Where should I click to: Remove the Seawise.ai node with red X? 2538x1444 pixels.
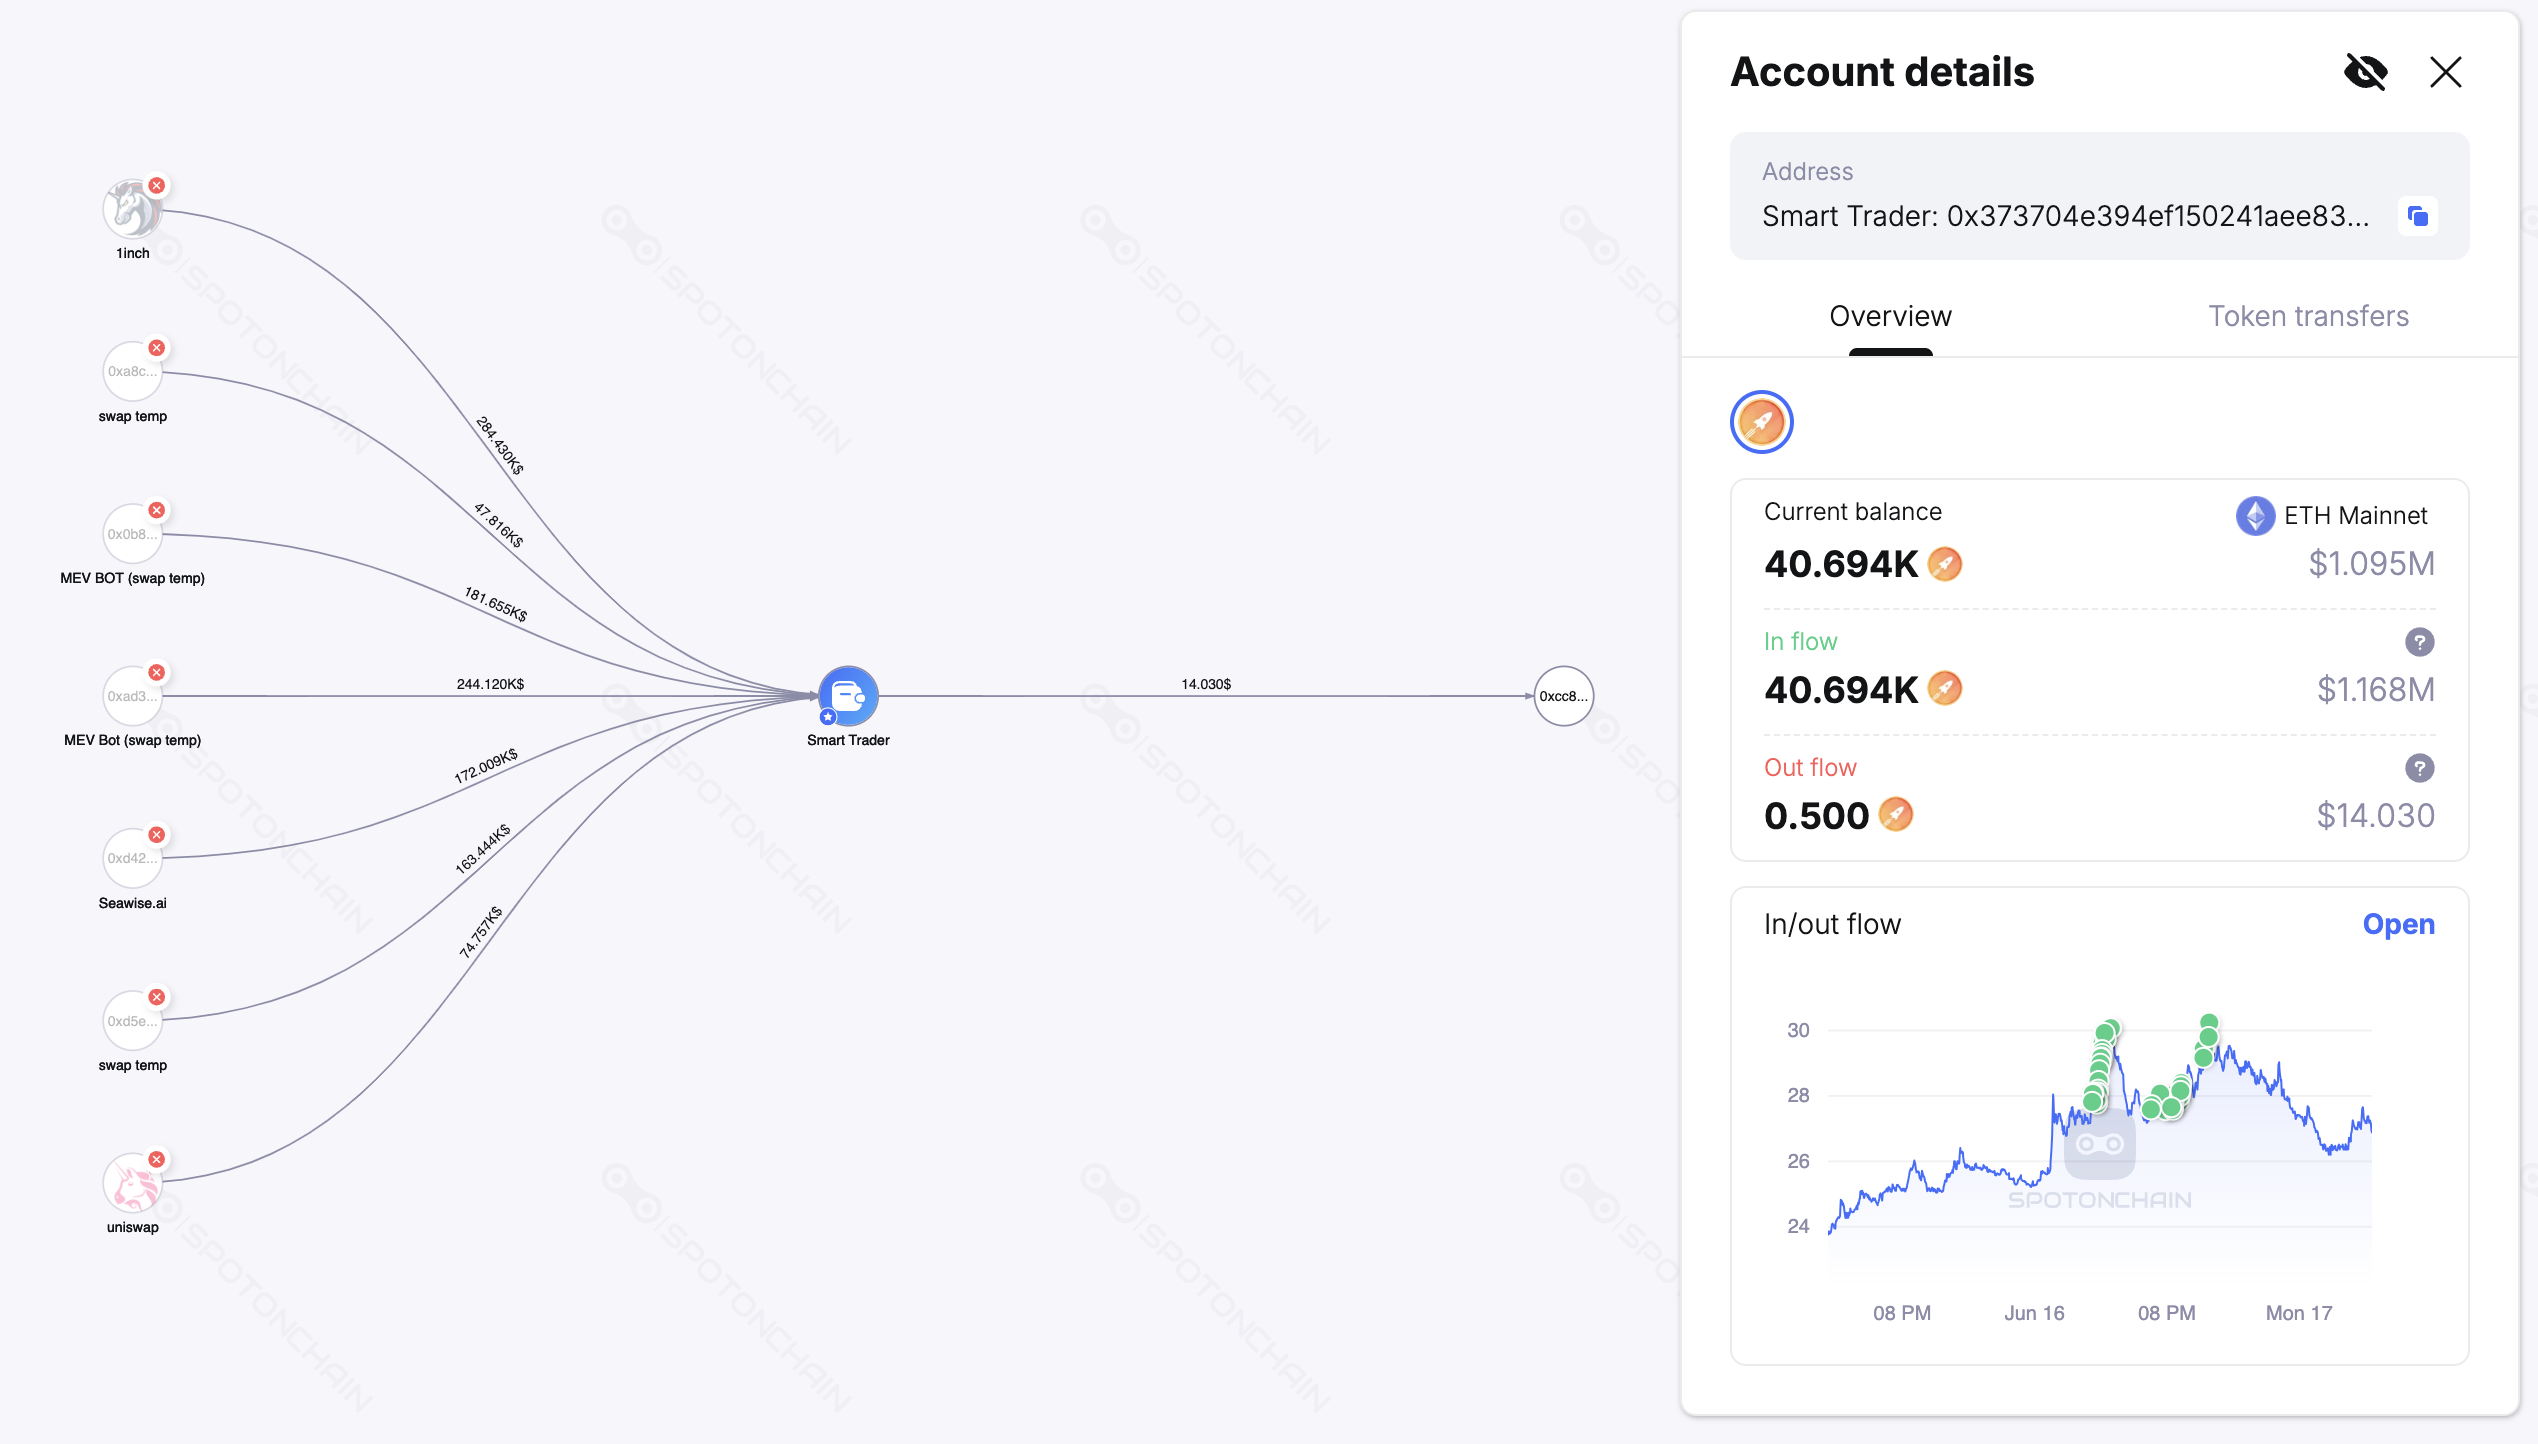point(157,834)
